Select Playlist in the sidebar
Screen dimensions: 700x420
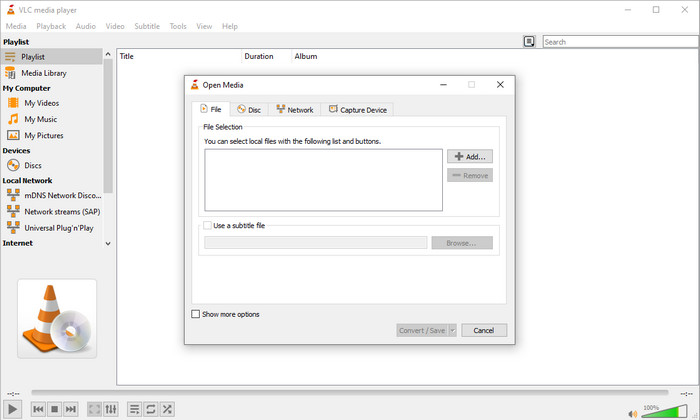(52, 57)
